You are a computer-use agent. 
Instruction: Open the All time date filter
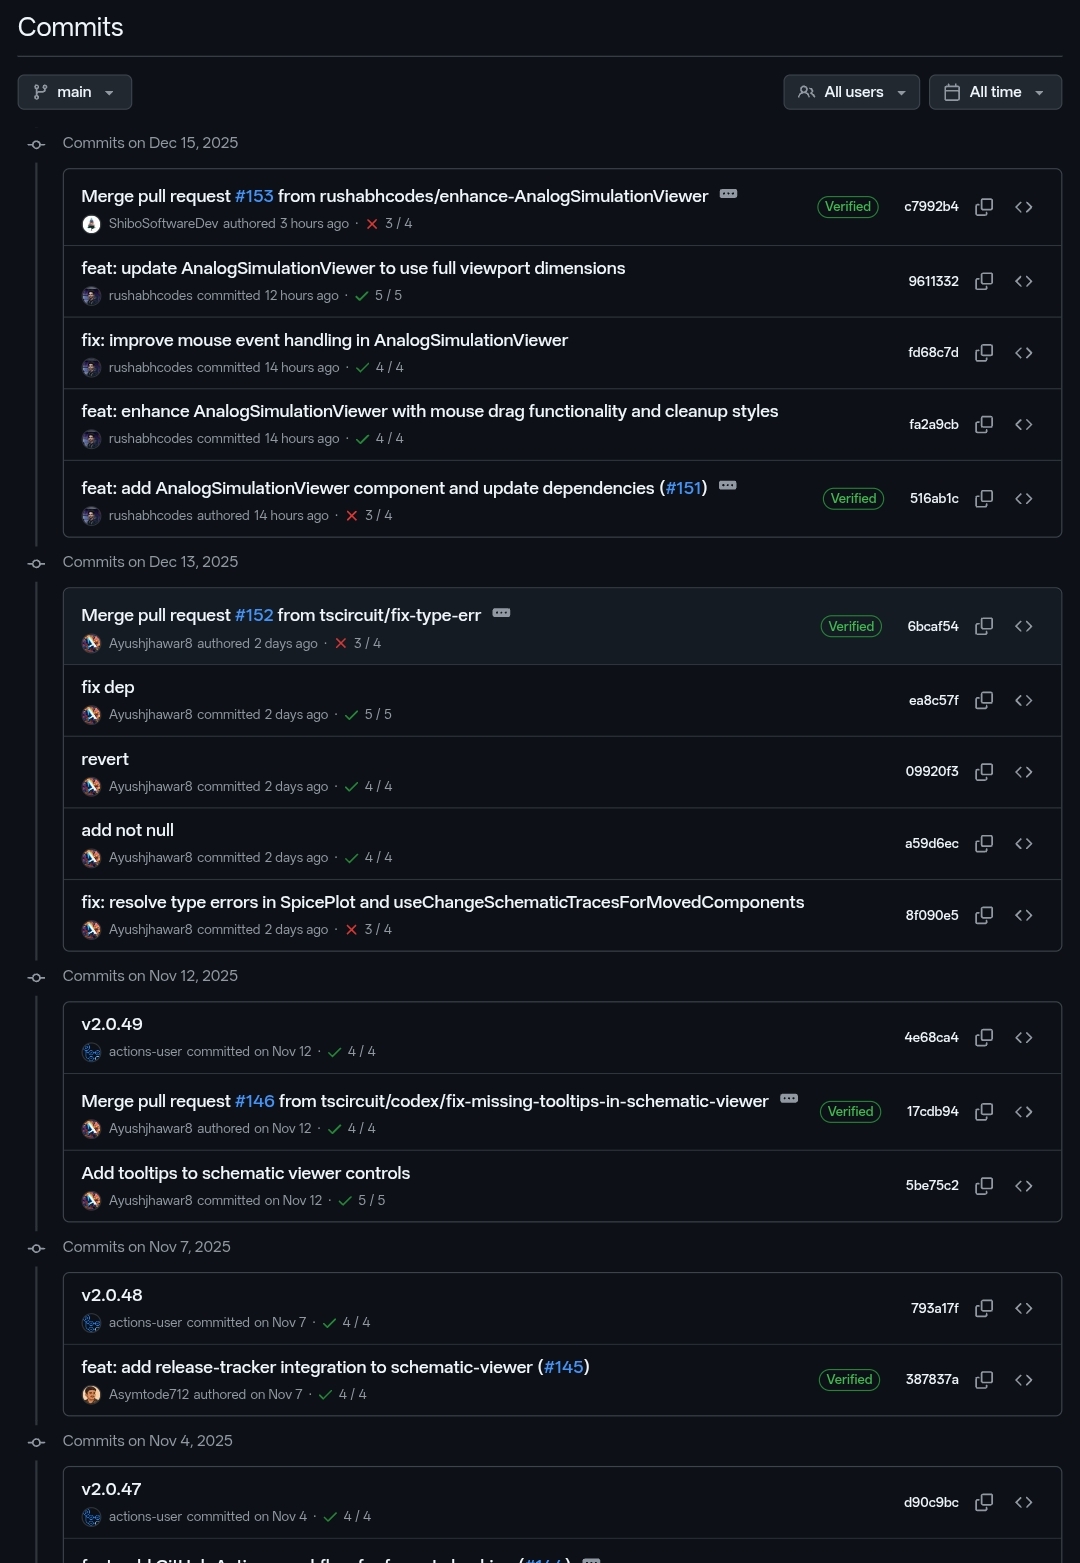pyautogui.click(x=995, y=92)
